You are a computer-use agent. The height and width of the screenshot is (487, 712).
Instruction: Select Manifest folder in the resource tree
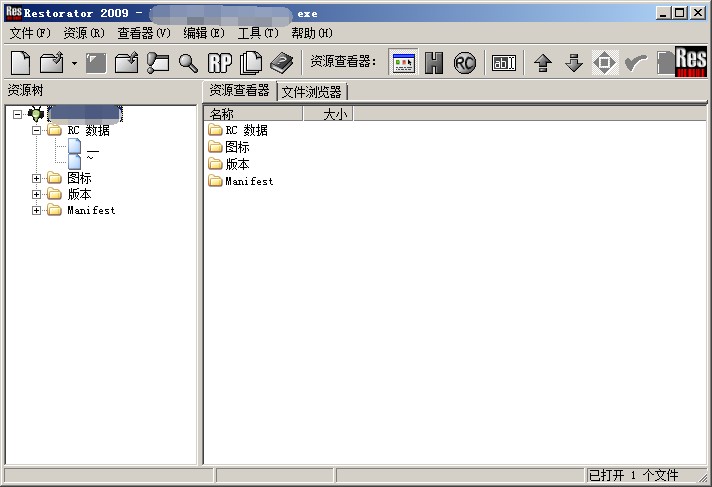[x=91, y=210]
